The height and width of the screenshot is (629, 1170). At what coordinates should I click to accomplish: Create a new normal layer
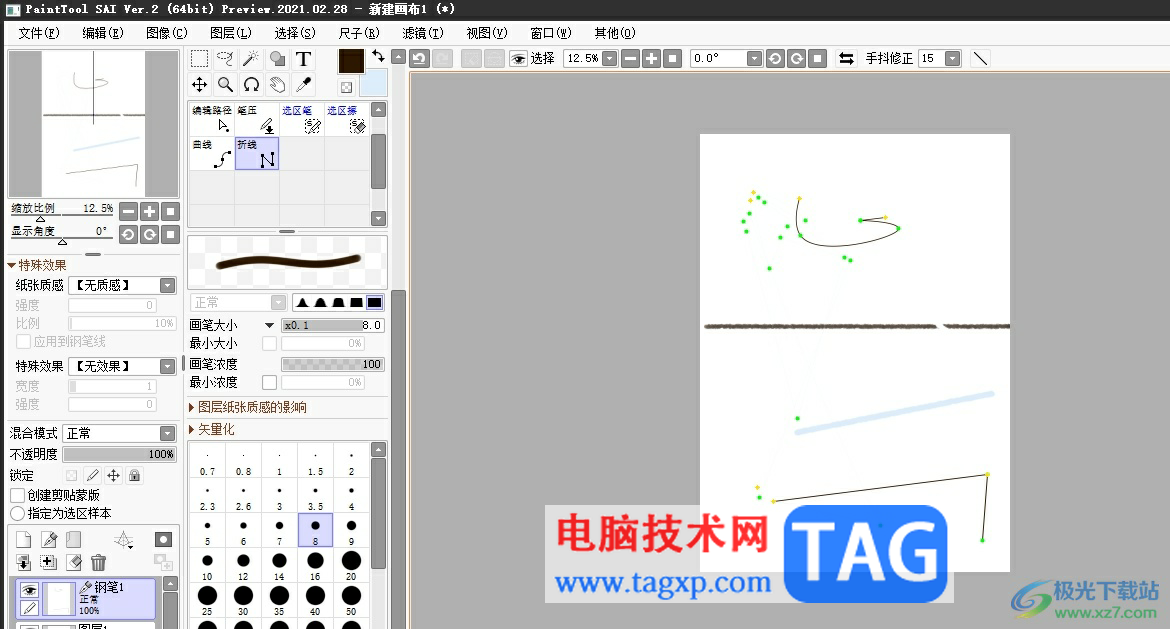(24, 539)
